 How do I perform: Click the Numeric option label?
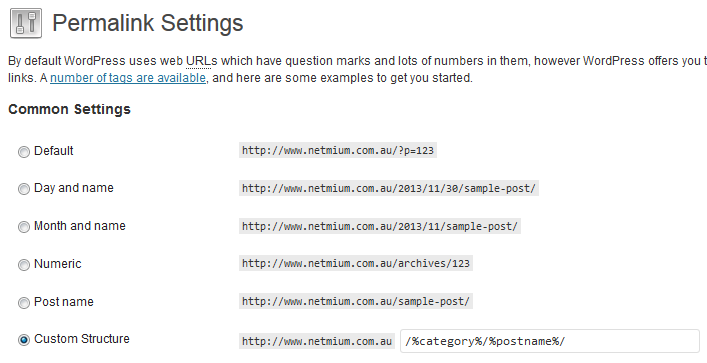point(58,264)
